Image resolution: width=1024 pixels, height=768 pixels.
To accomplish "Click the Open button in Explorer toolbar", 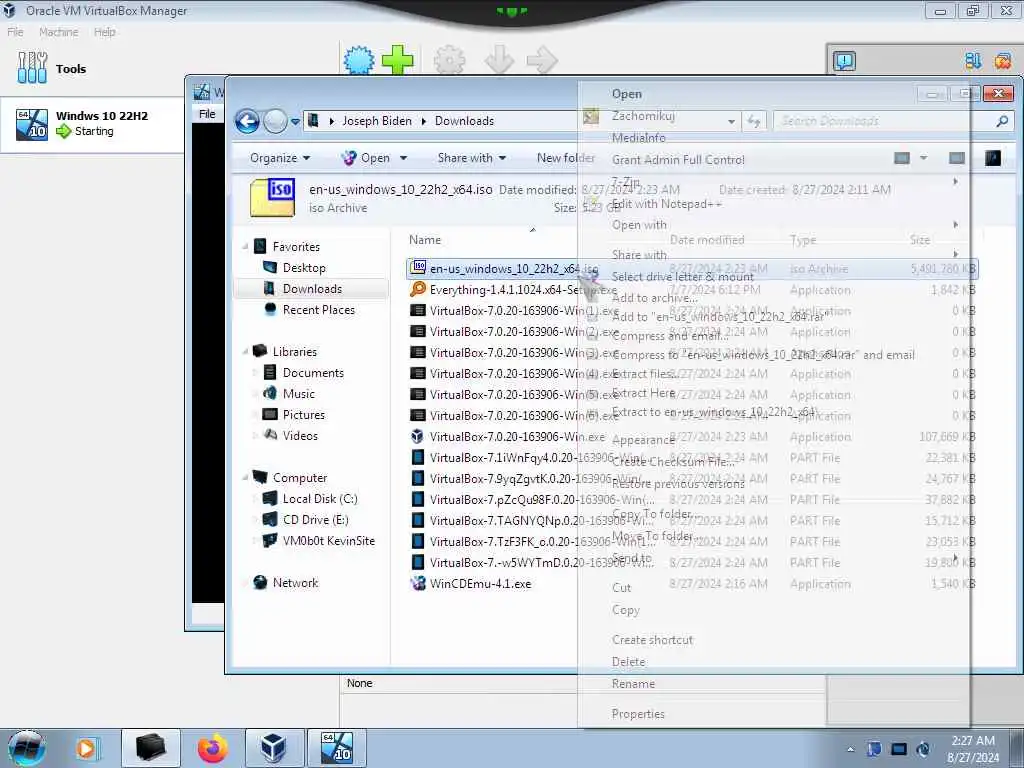I will point(367,158).
